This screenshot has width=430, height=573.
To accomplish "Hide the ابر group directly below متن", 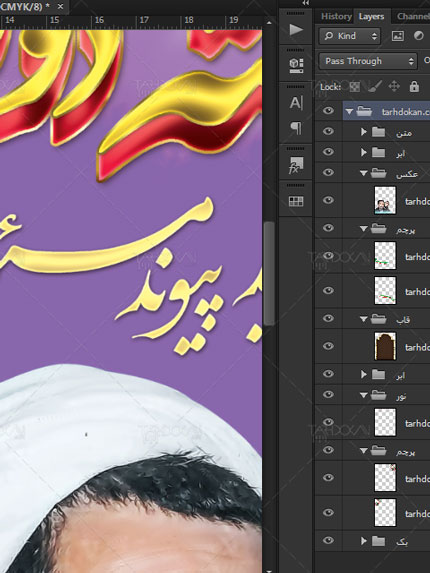I will pyautogui.click(x=328, y=152).
